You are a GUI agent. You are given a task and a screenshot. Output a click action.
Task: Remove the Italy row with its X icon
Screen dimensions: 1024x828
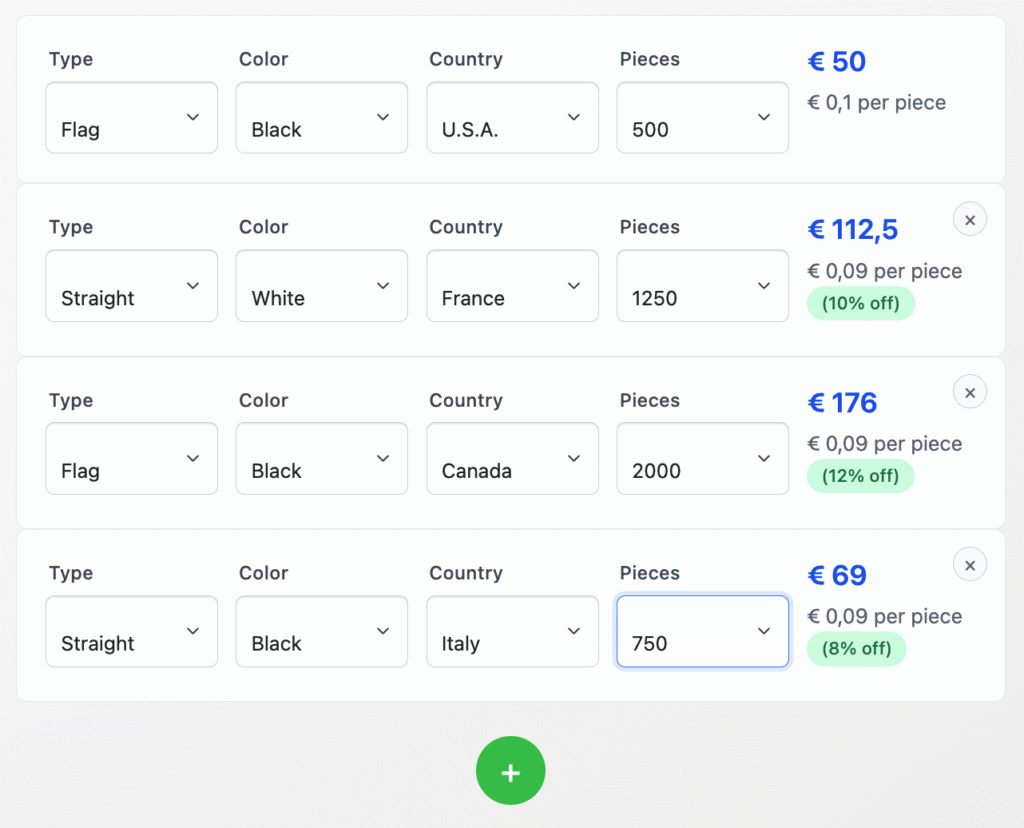(969, 565)
